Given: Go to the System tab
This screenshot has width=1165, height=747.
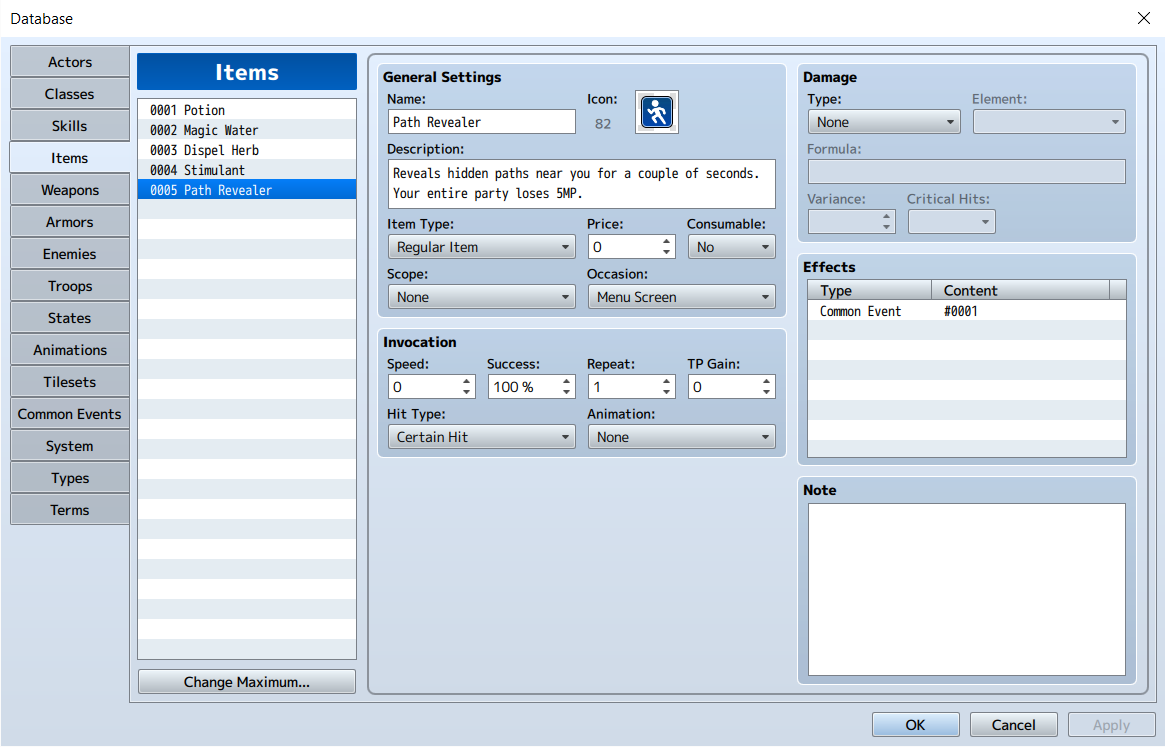Looking at the screenshot, I should (70, 445).
